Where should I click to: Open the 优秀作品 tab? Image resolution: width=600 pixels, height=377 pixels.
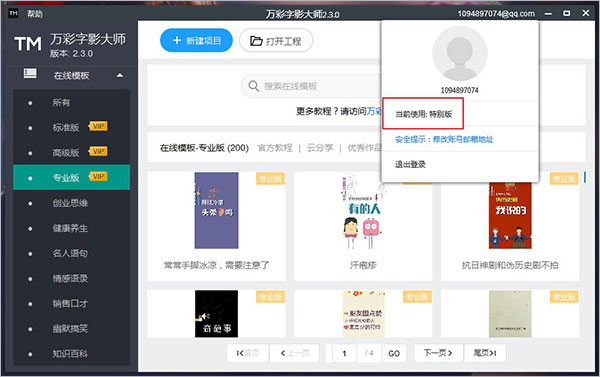[x=364, y=148]
